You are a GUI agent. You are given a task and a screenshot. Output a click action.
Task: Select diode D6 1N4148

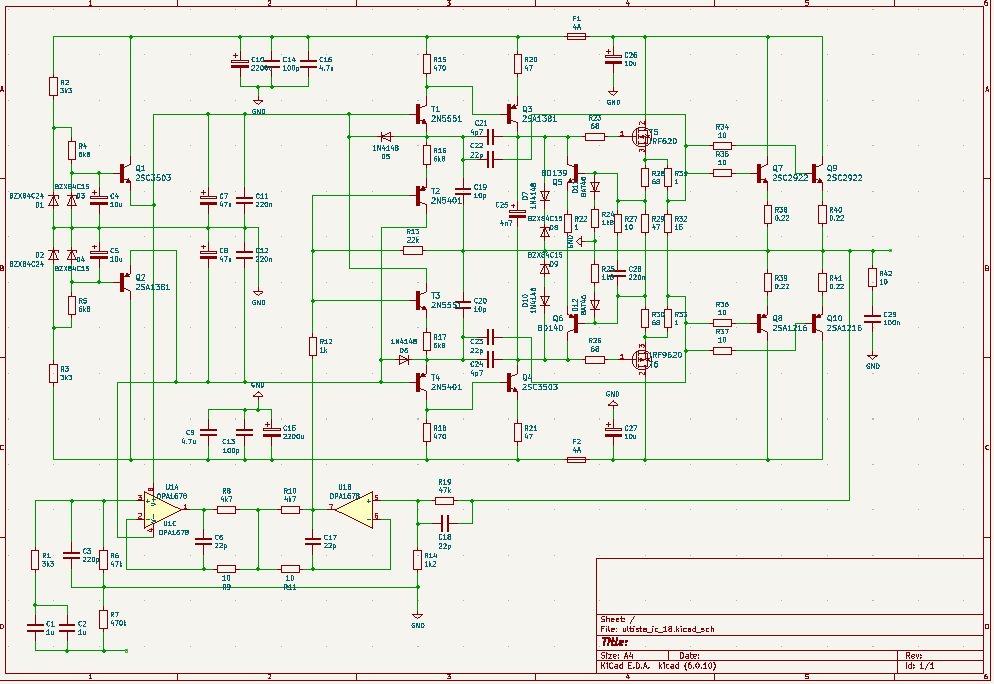(403, 359)
